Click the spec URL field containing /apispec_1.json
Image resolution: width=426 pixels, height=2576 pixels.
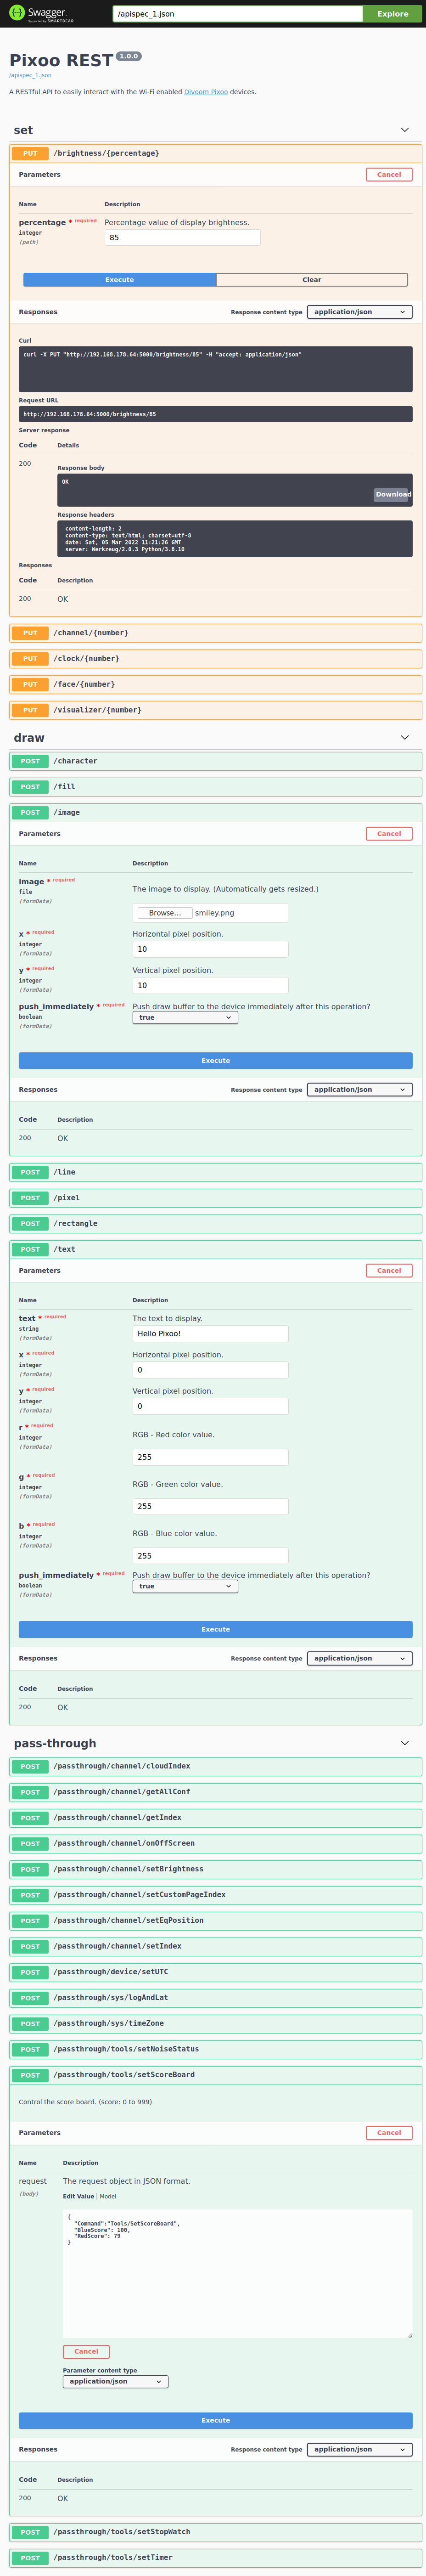click(x=237, y=14)
